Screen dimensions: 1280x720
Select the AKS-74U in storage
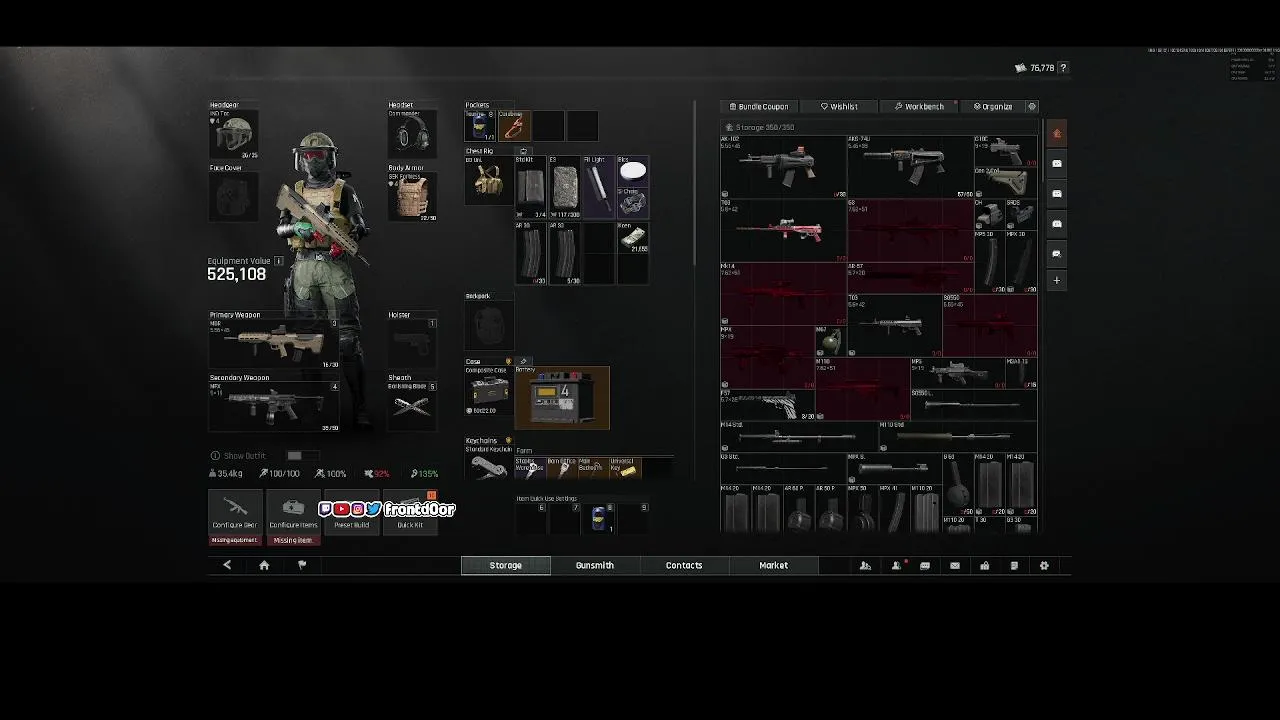pyautogui.click(x=910, y=166)
